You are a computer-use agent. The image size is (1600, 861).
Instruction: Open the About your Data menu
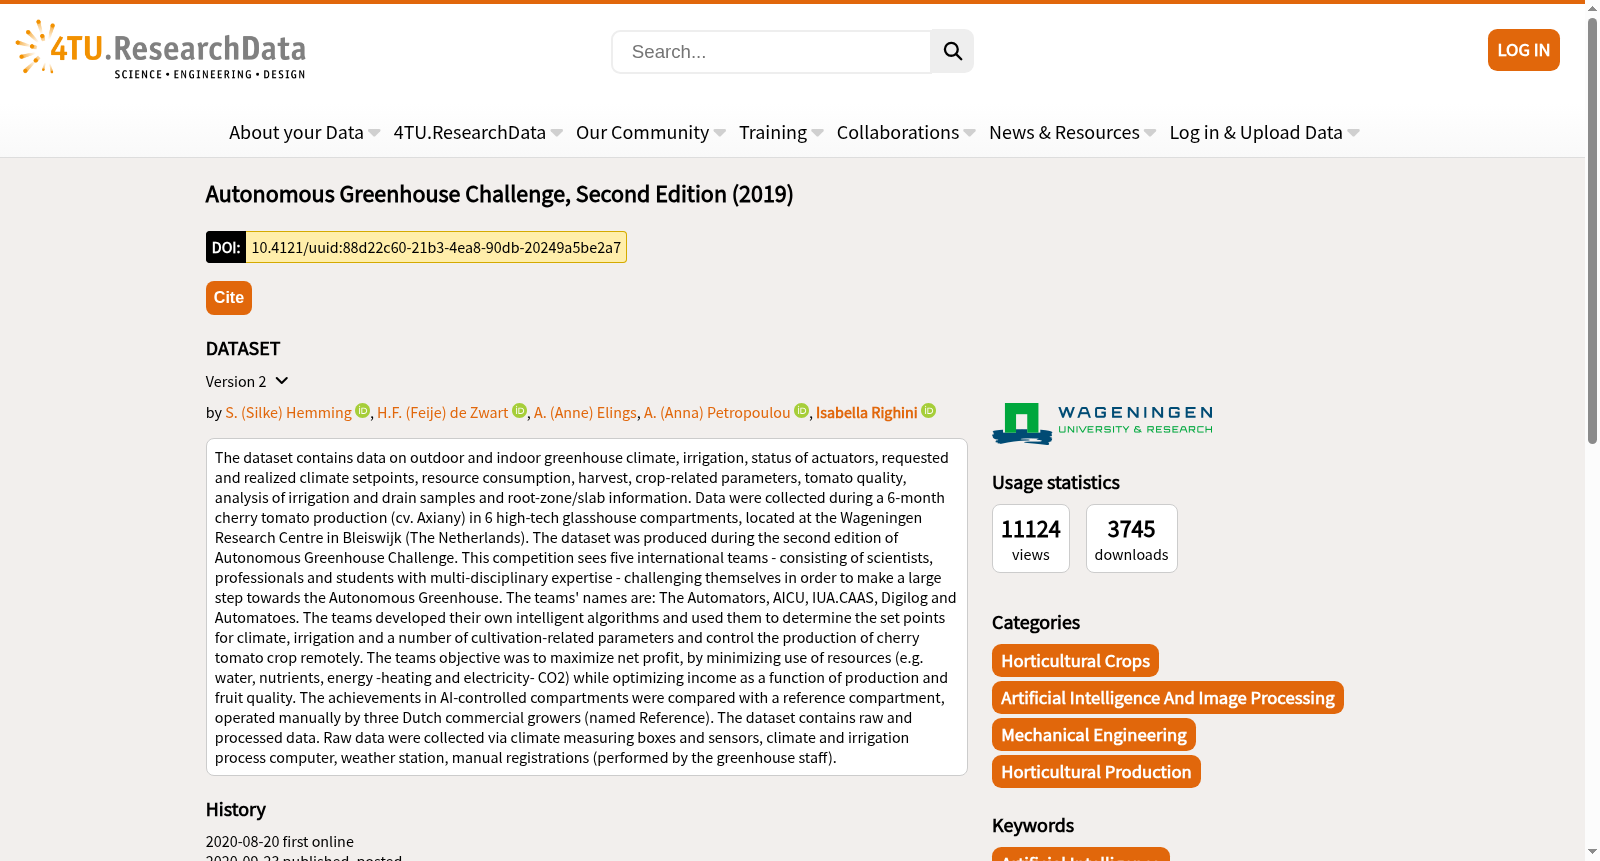point(304,133)
